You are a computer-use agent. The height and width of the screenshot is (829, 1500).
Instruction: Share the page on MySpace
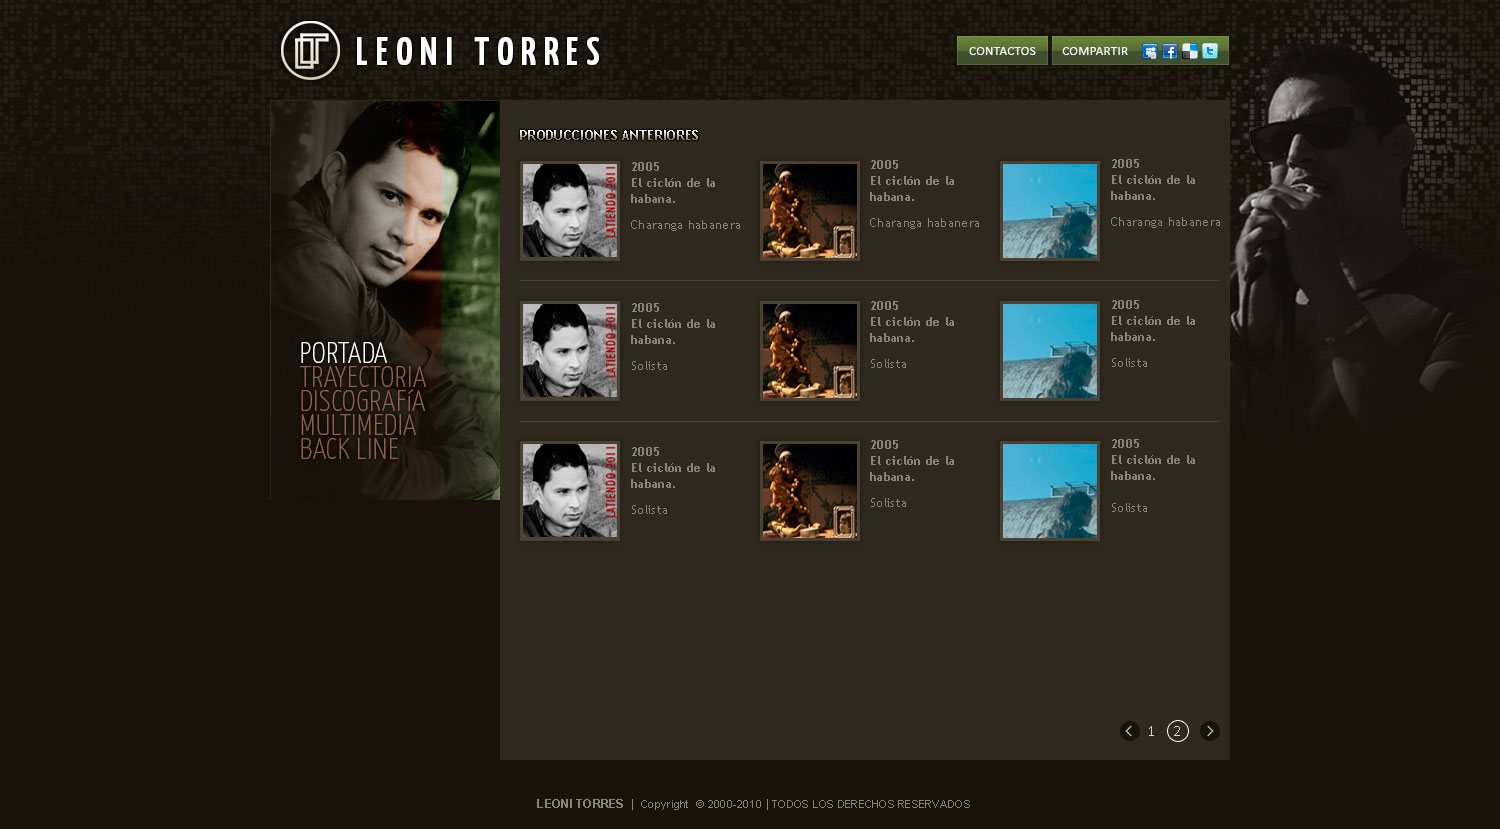1150,52
